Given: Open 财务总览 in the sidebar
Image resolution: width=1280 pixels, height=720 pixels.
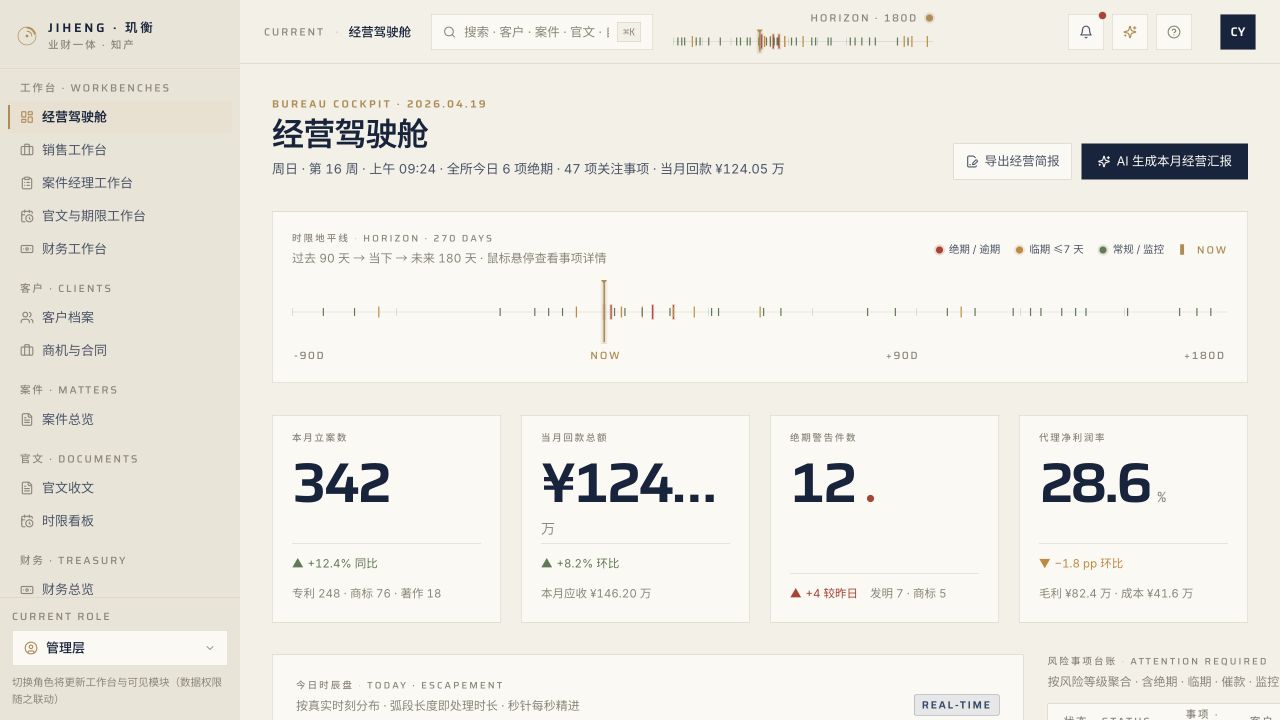Looking at the screenshot, I should (x=120, y=589).
